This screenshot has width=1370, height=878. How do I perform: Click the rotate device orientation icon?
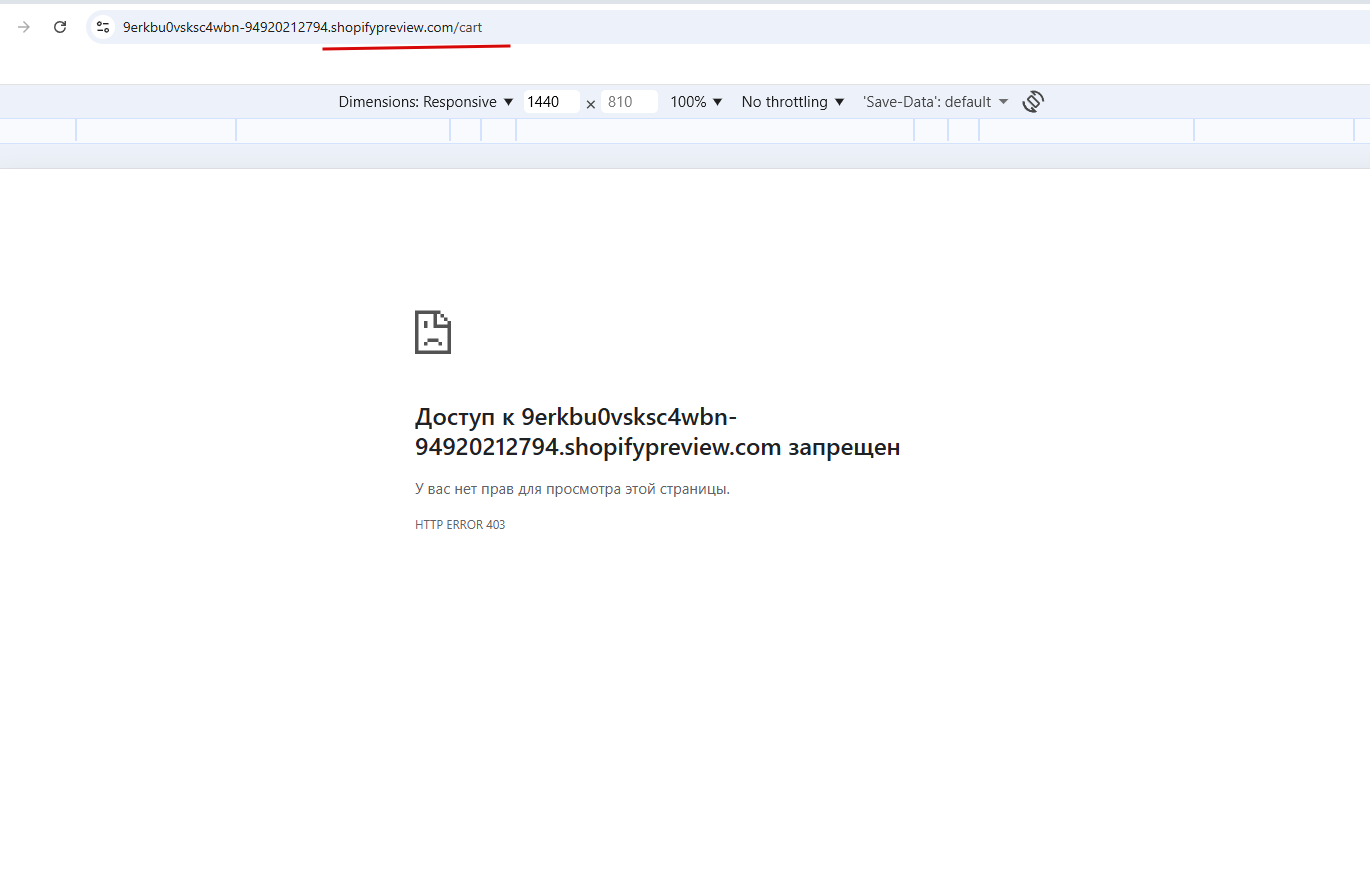coord(1033,101)
